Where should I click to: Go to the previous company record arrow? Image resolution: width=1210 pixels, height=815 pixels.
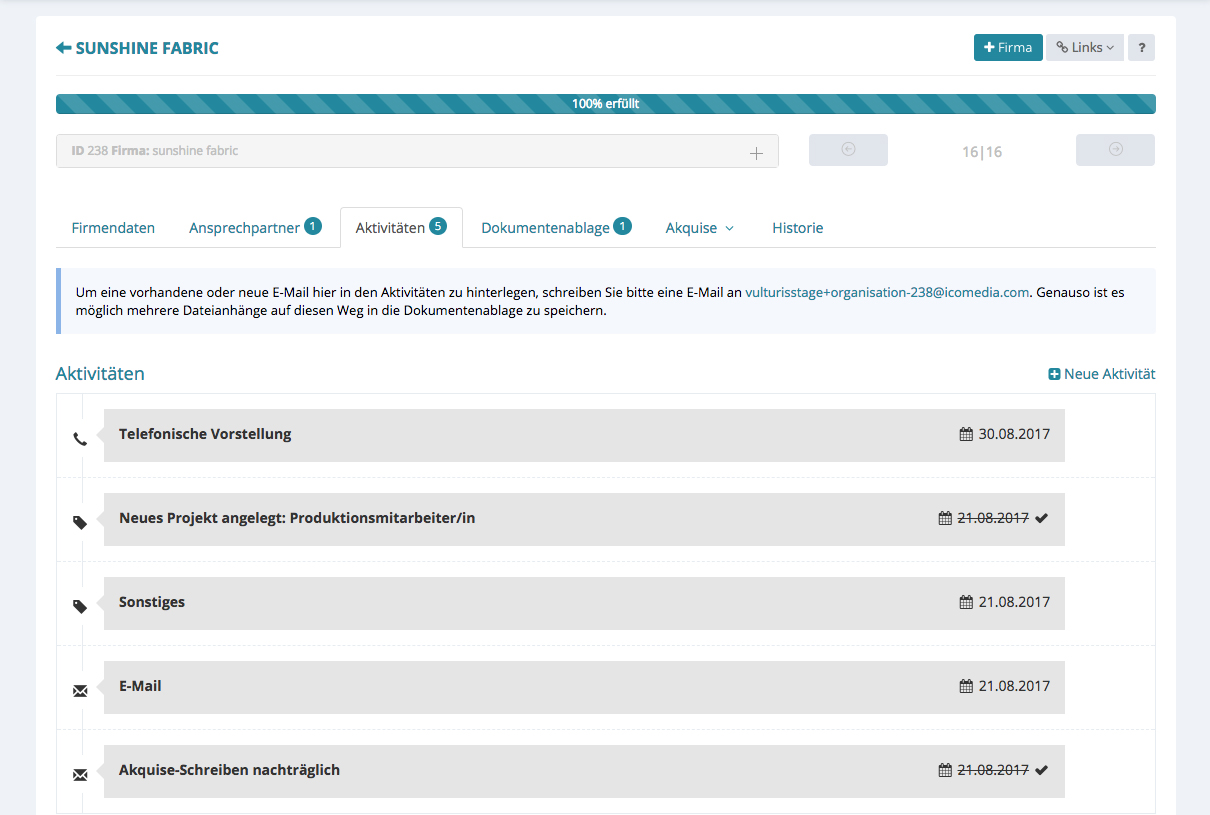[848, 150]
